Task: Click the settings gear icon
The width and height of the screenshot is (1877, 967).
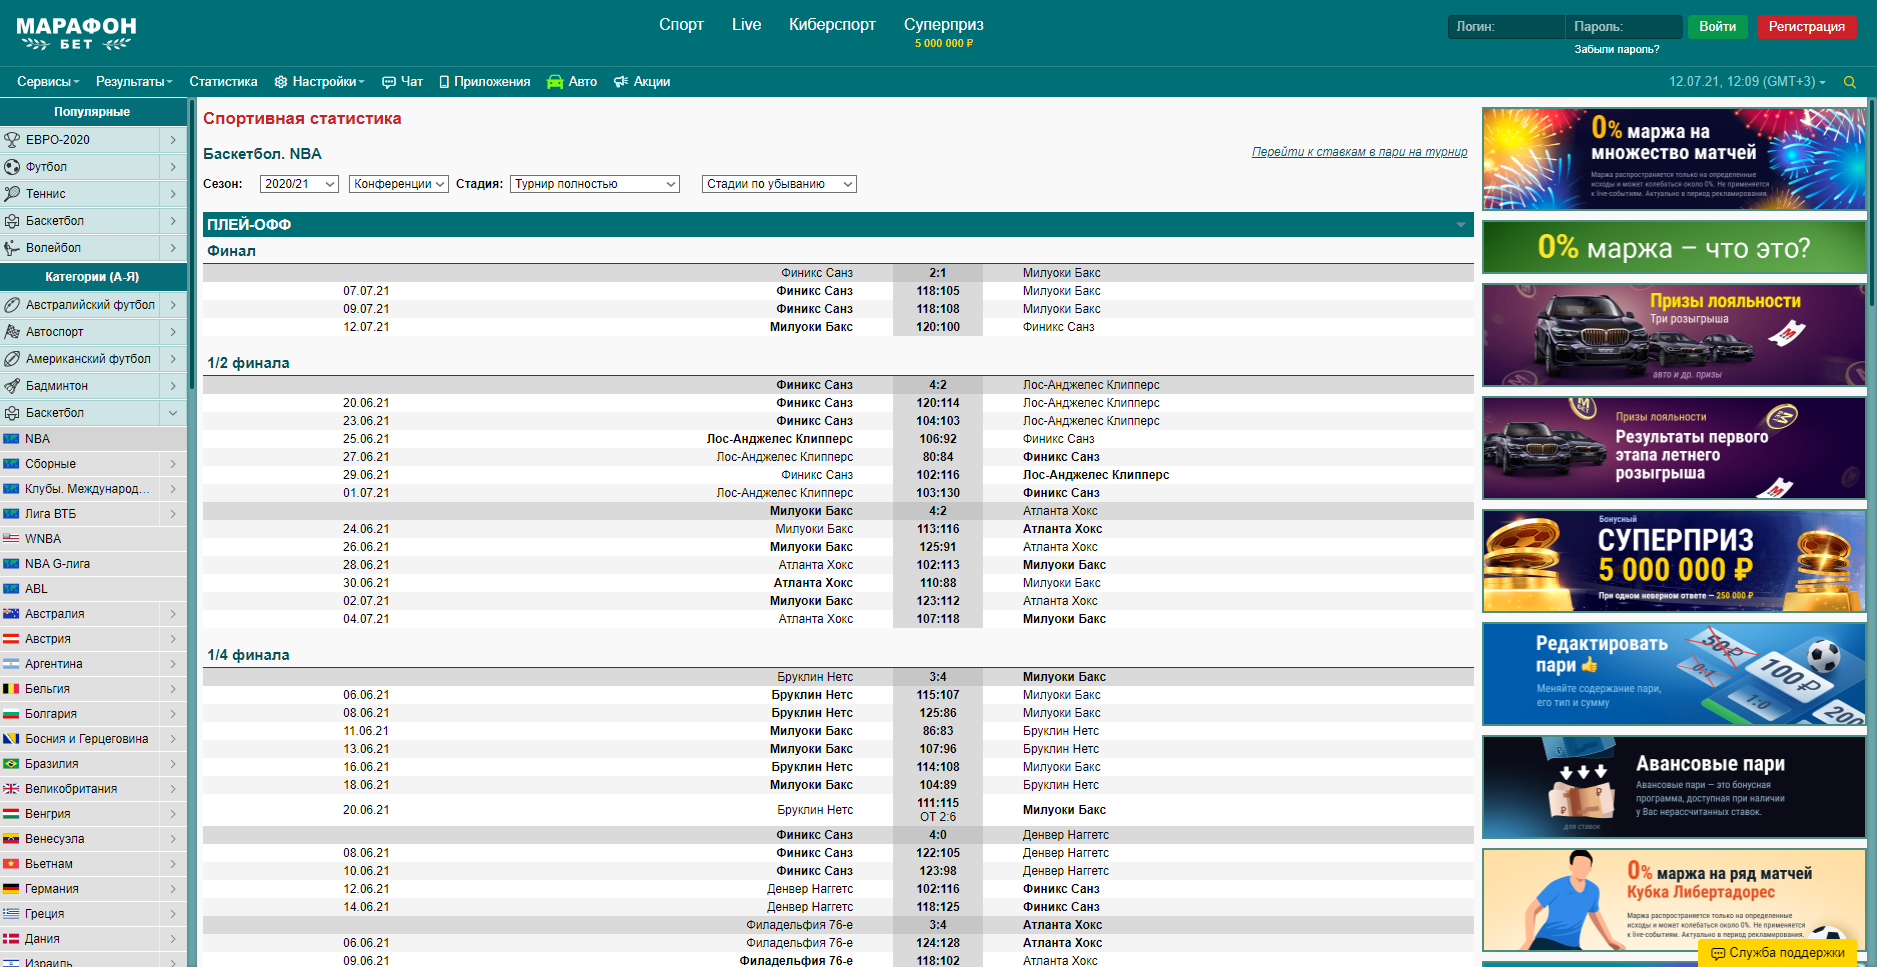Action: (281, 82)
